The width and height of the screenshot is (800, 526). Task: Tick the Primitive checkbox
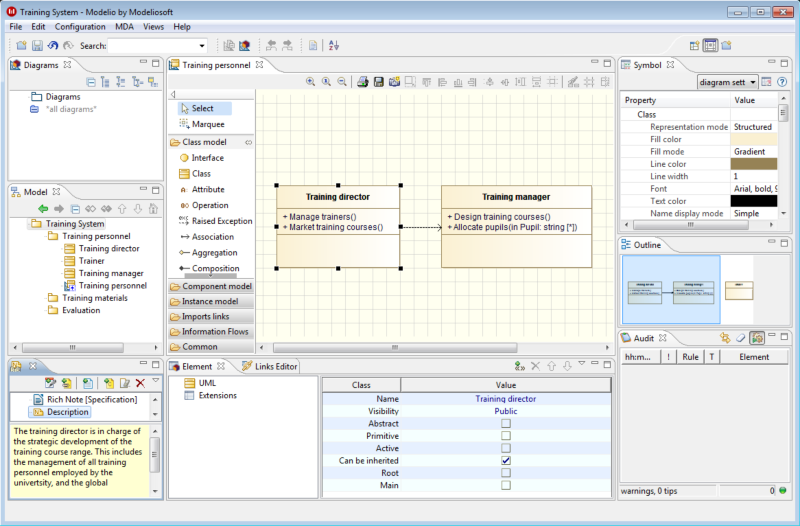pyautogui.click(x=506, y=436)
